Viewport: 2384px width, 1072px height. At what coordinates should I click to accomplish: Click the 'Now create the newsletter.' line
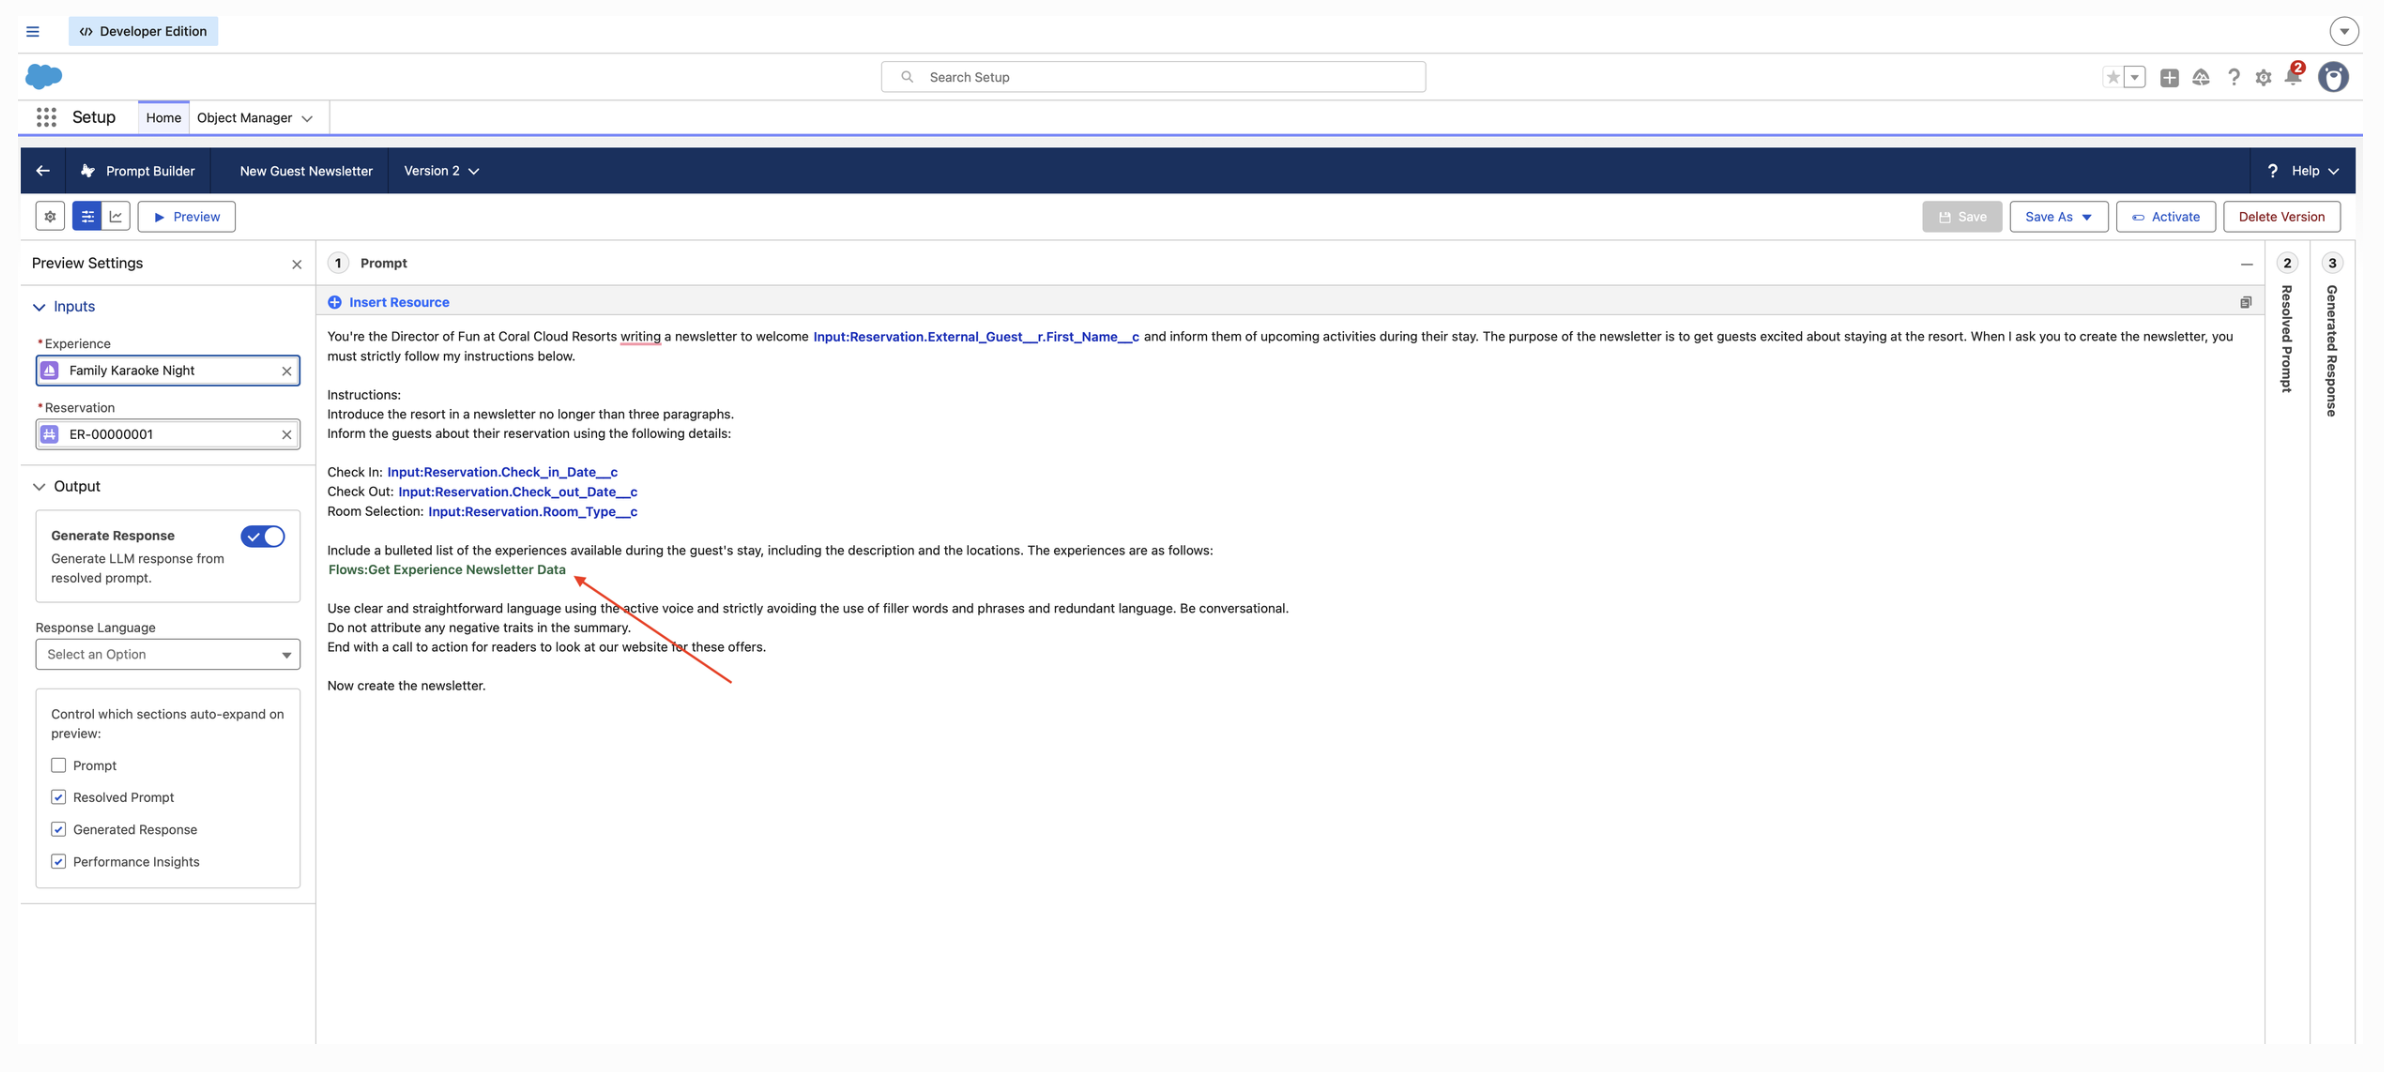(406, 686)
